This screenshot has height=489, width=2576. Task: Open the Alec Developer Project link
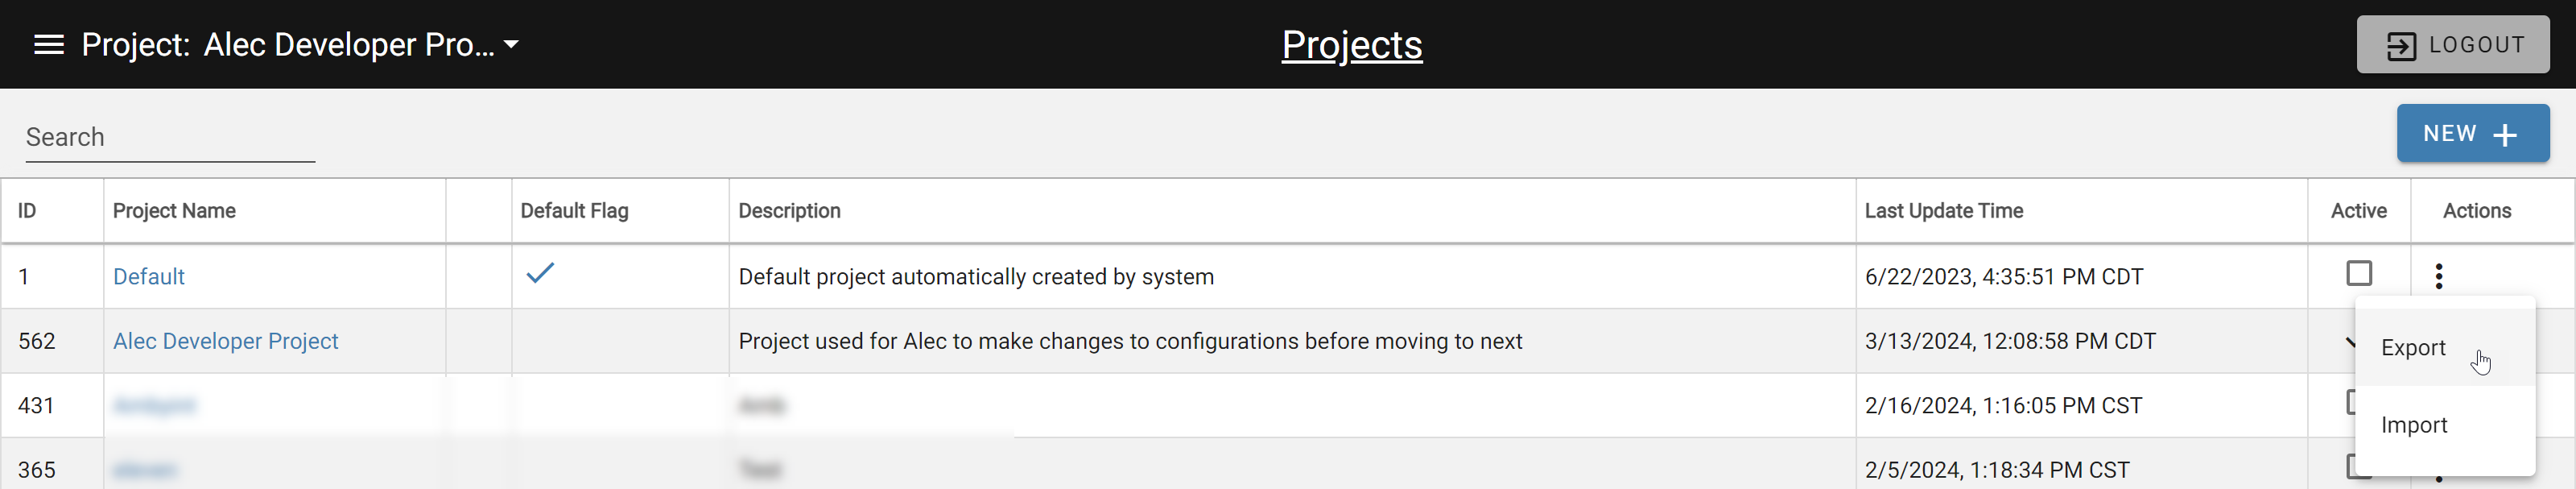coord(225,341)
